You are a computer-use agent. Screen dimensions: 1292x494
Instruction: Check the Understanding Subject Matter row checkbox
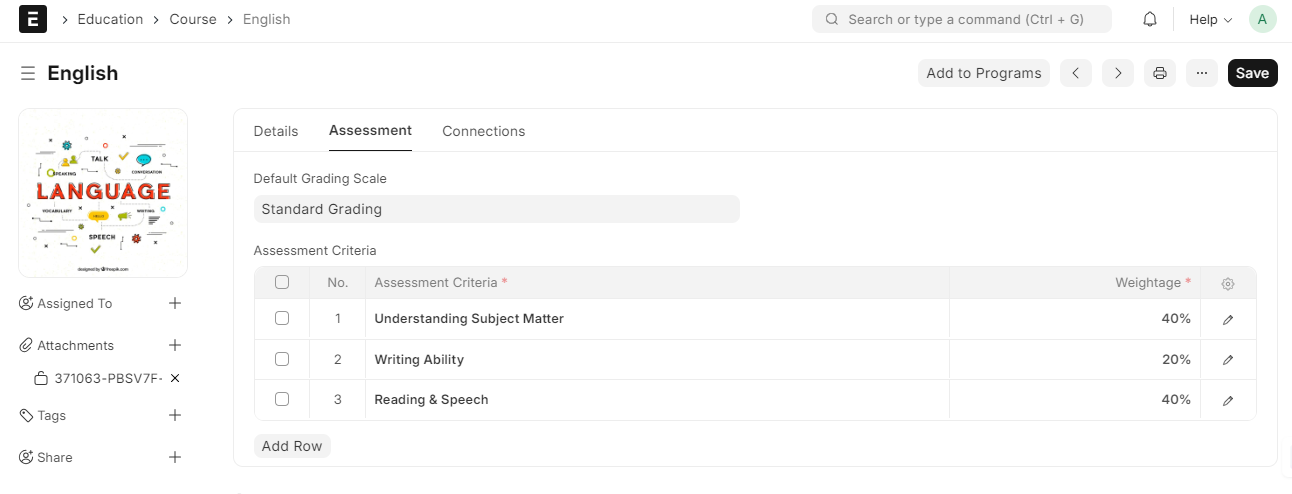tap(282, 318)
